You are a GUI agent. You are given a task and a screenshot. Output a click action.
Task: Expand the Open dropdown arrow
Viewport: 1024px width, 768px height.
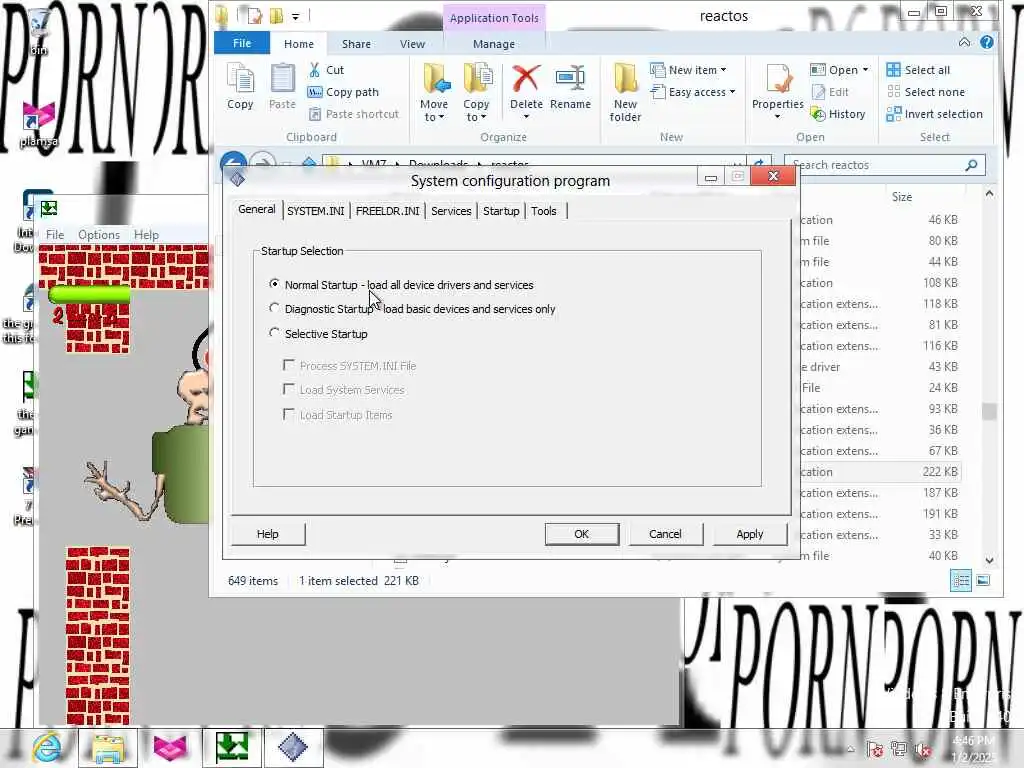point(865,70)
